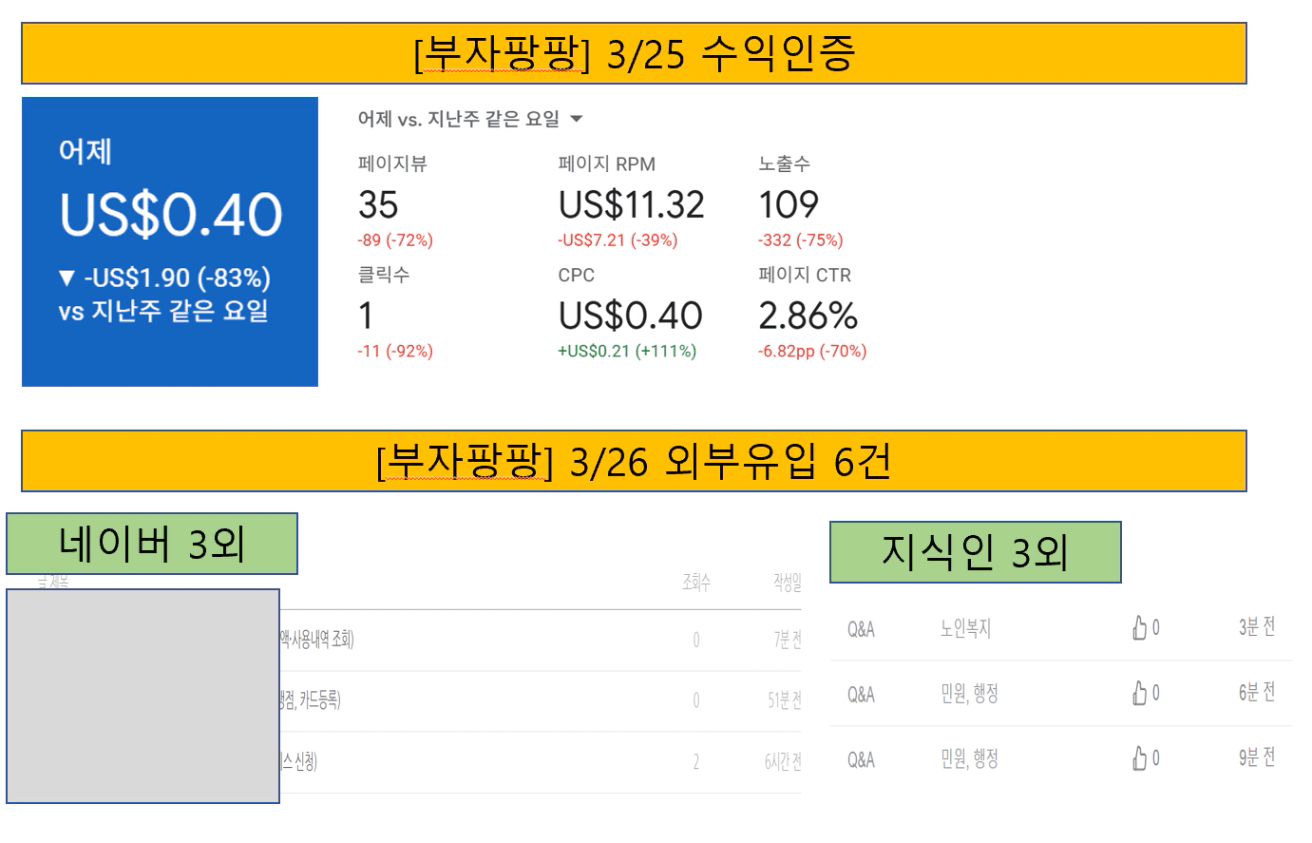Open the post ending in 카드등록)
The width and height of the screenshot is (1312, 843).
[311, 702]
